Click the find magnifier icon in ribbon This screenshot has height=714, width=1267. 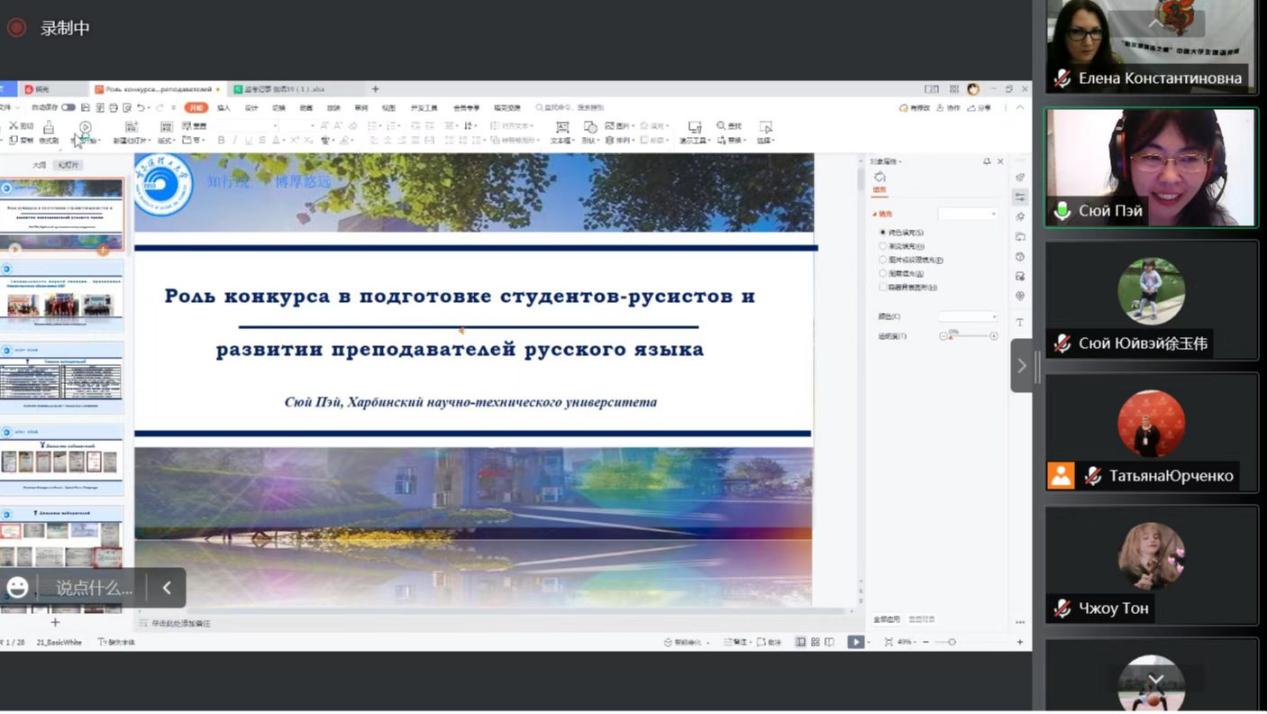click(721, 126)
